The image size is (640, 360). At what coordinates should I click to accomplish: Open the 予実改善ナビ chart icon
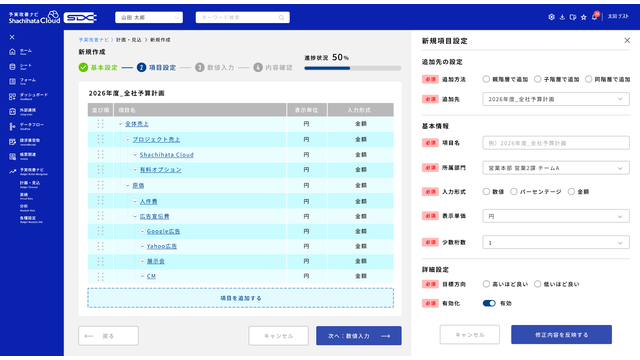[x=12, y=171]
